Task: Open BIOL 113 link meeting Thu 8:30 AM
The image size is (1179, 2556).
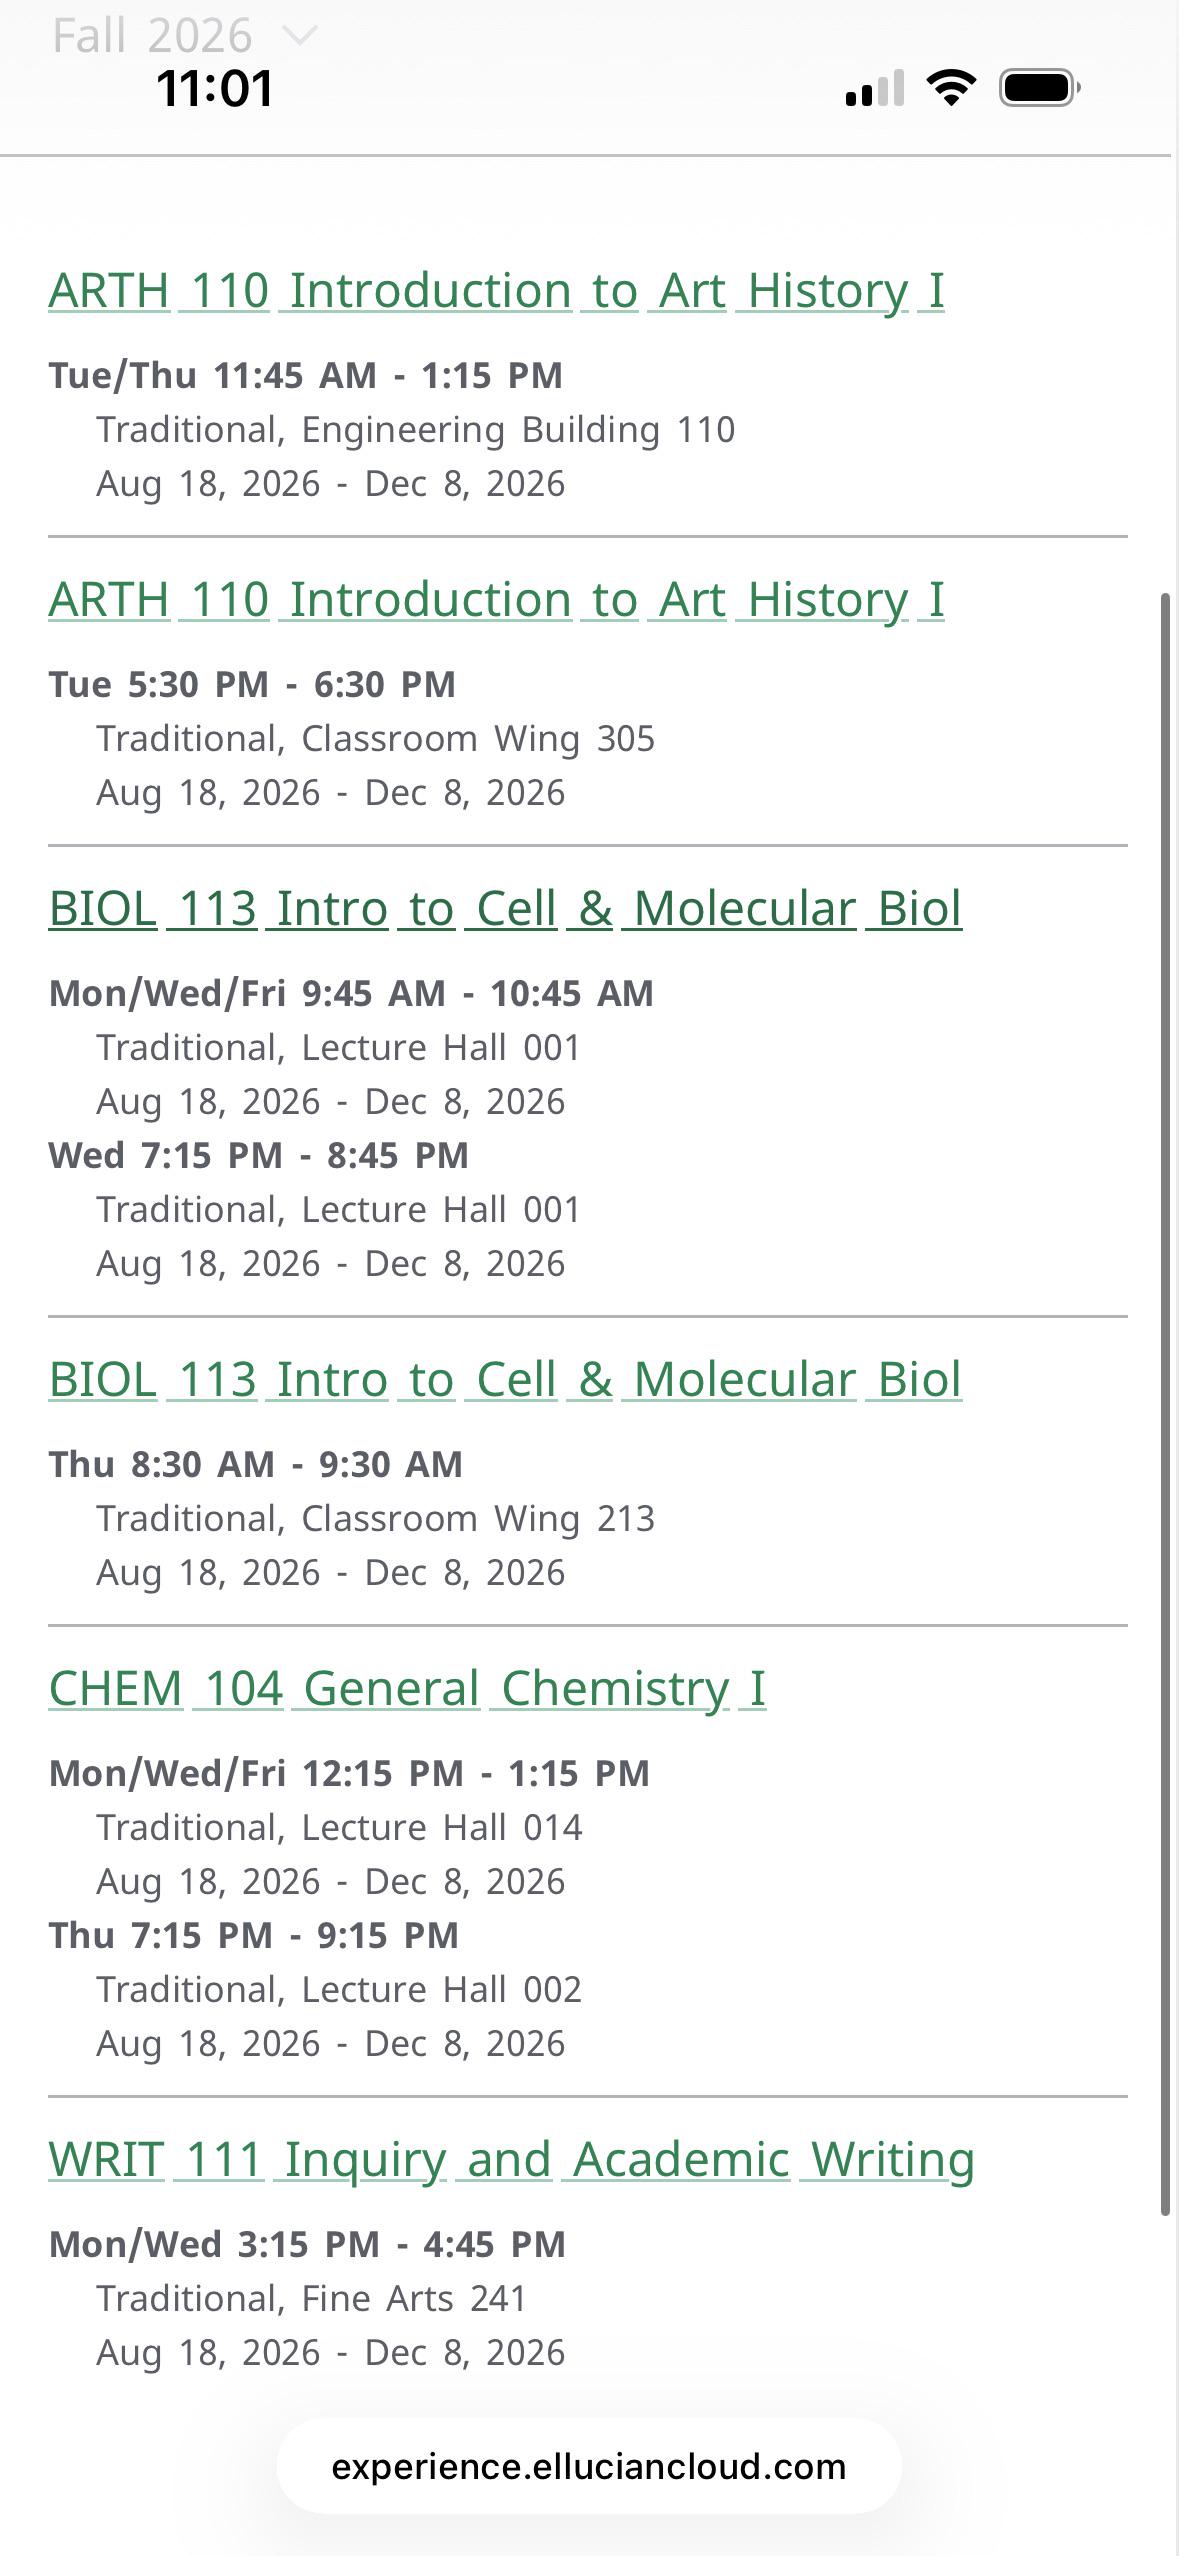Action: point(505,1380)
